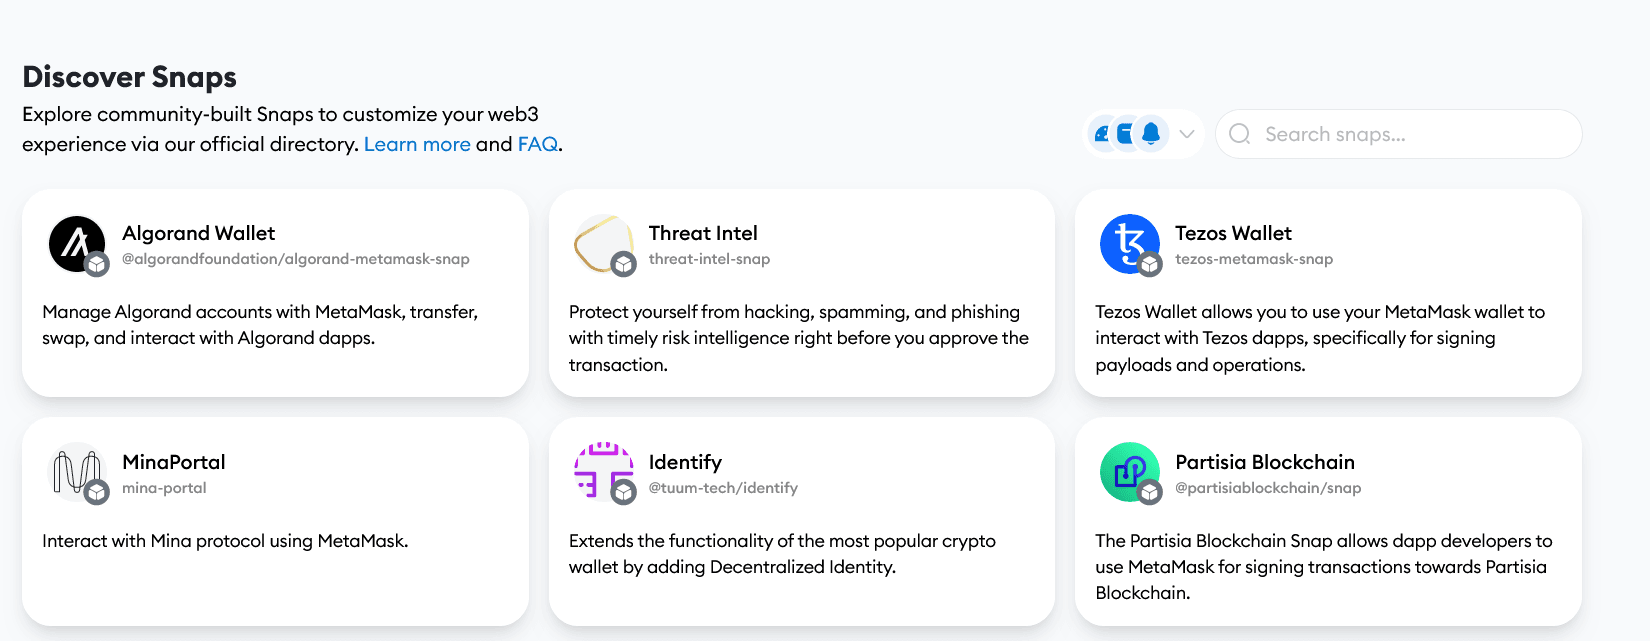
Task: Open the Threat Intel snap title
Action: coord(703,233)
